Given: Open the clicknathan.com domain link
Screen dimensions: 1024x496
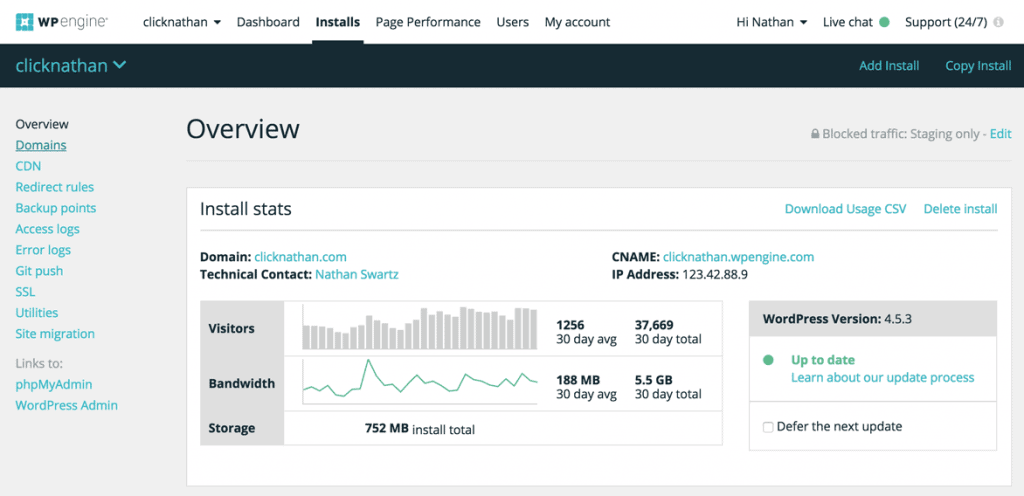Looking at the screenshot, I should (x=300, y=256).
